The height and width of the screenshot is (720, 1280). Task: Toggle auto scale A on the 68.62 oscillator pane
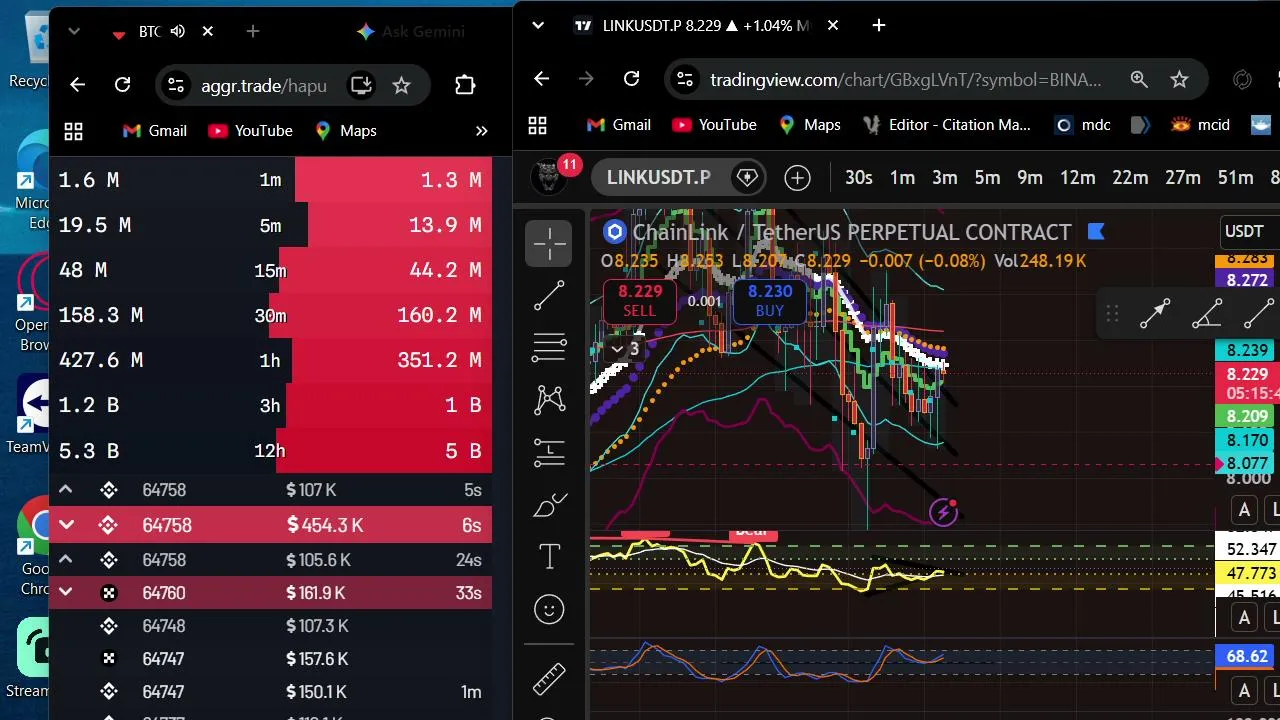[x=1244, y=690]
